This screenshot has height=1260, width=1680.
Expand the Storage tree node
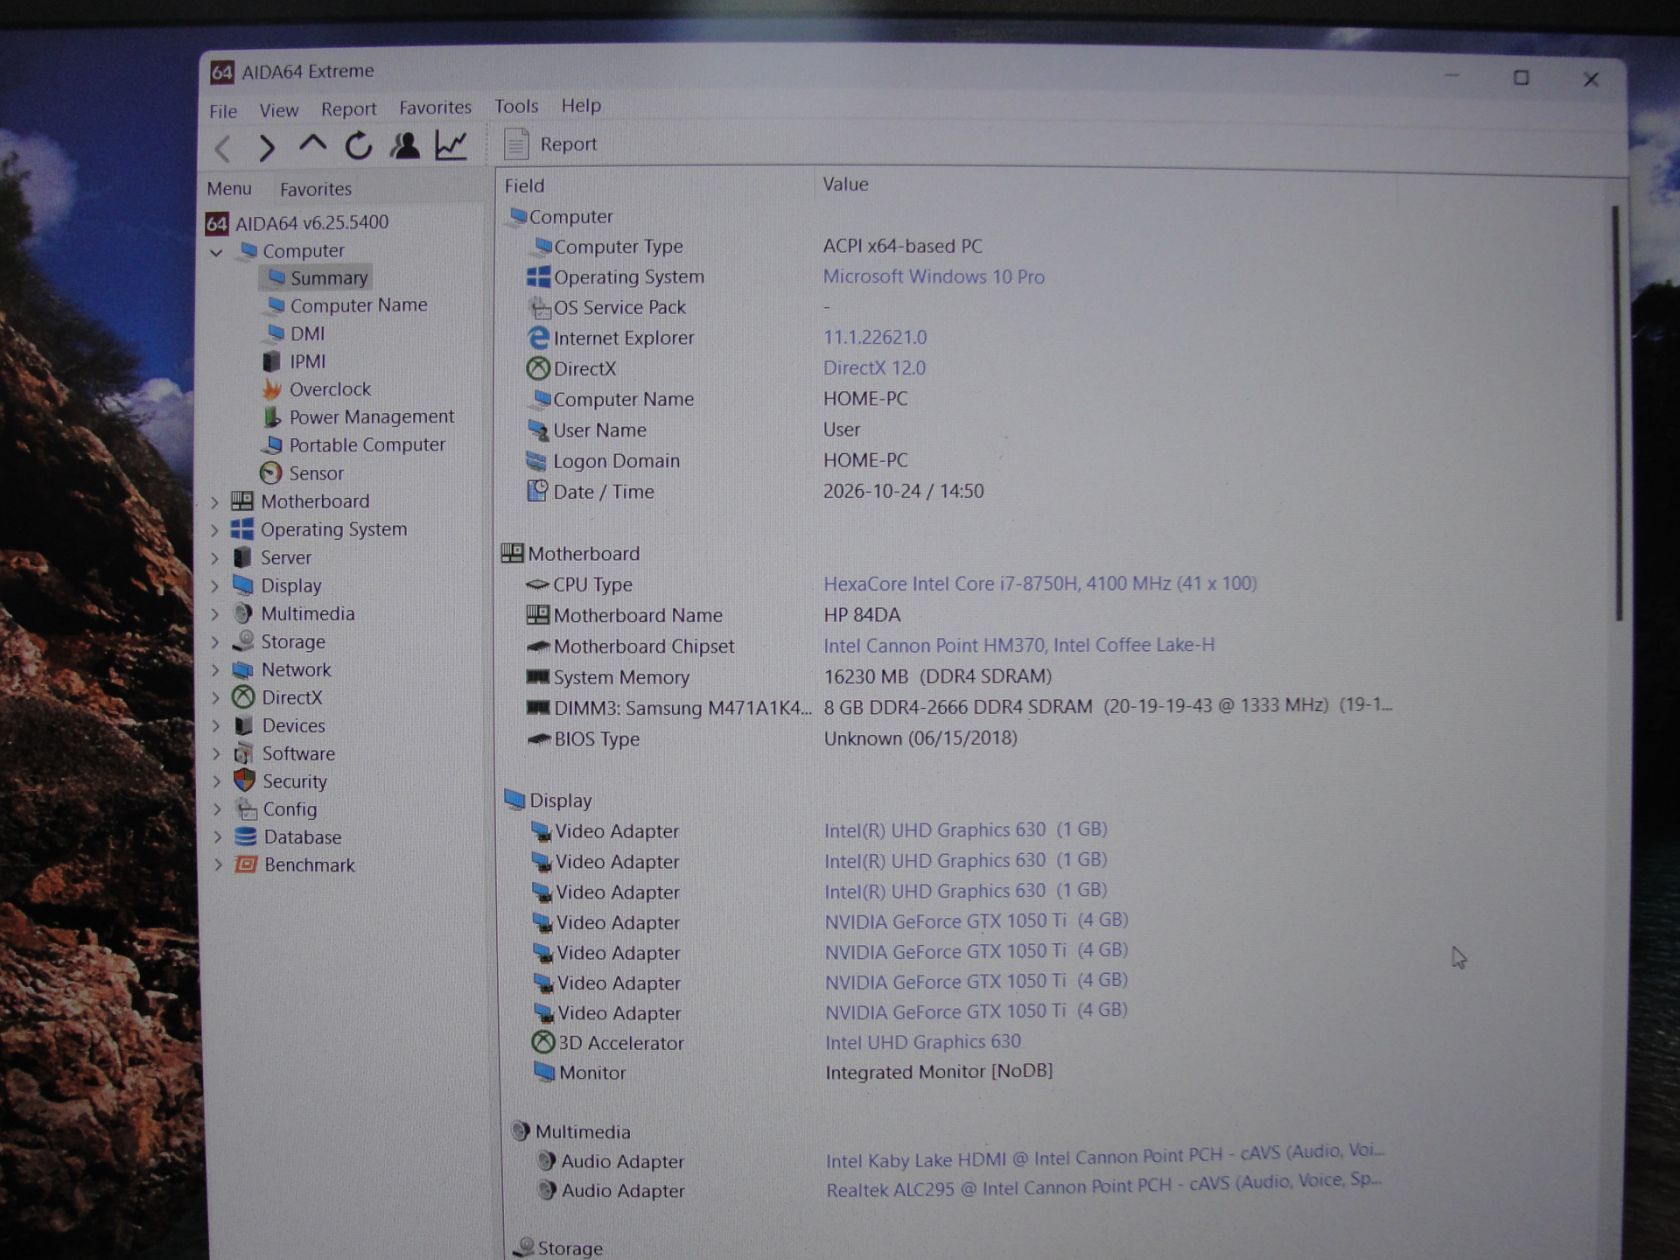coord(216,642)
